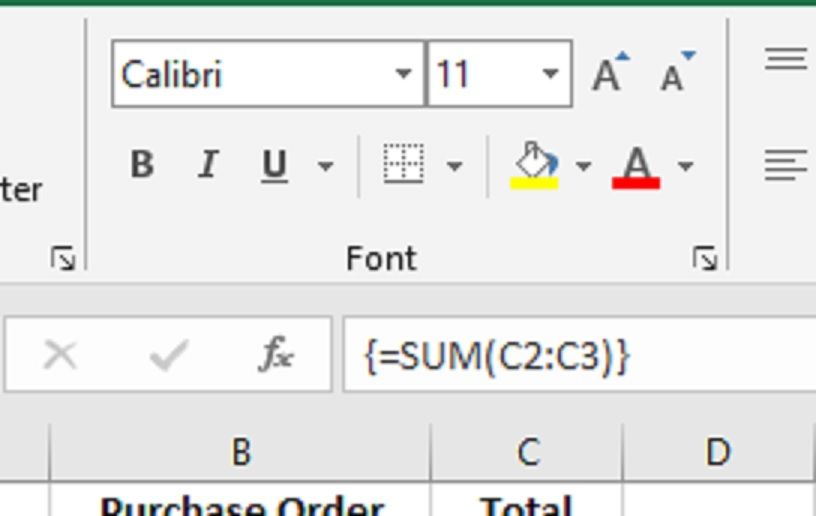The width and height of the screenshot is (816, 516).
Task: Select column D header
Action: (x=718, y=452)
